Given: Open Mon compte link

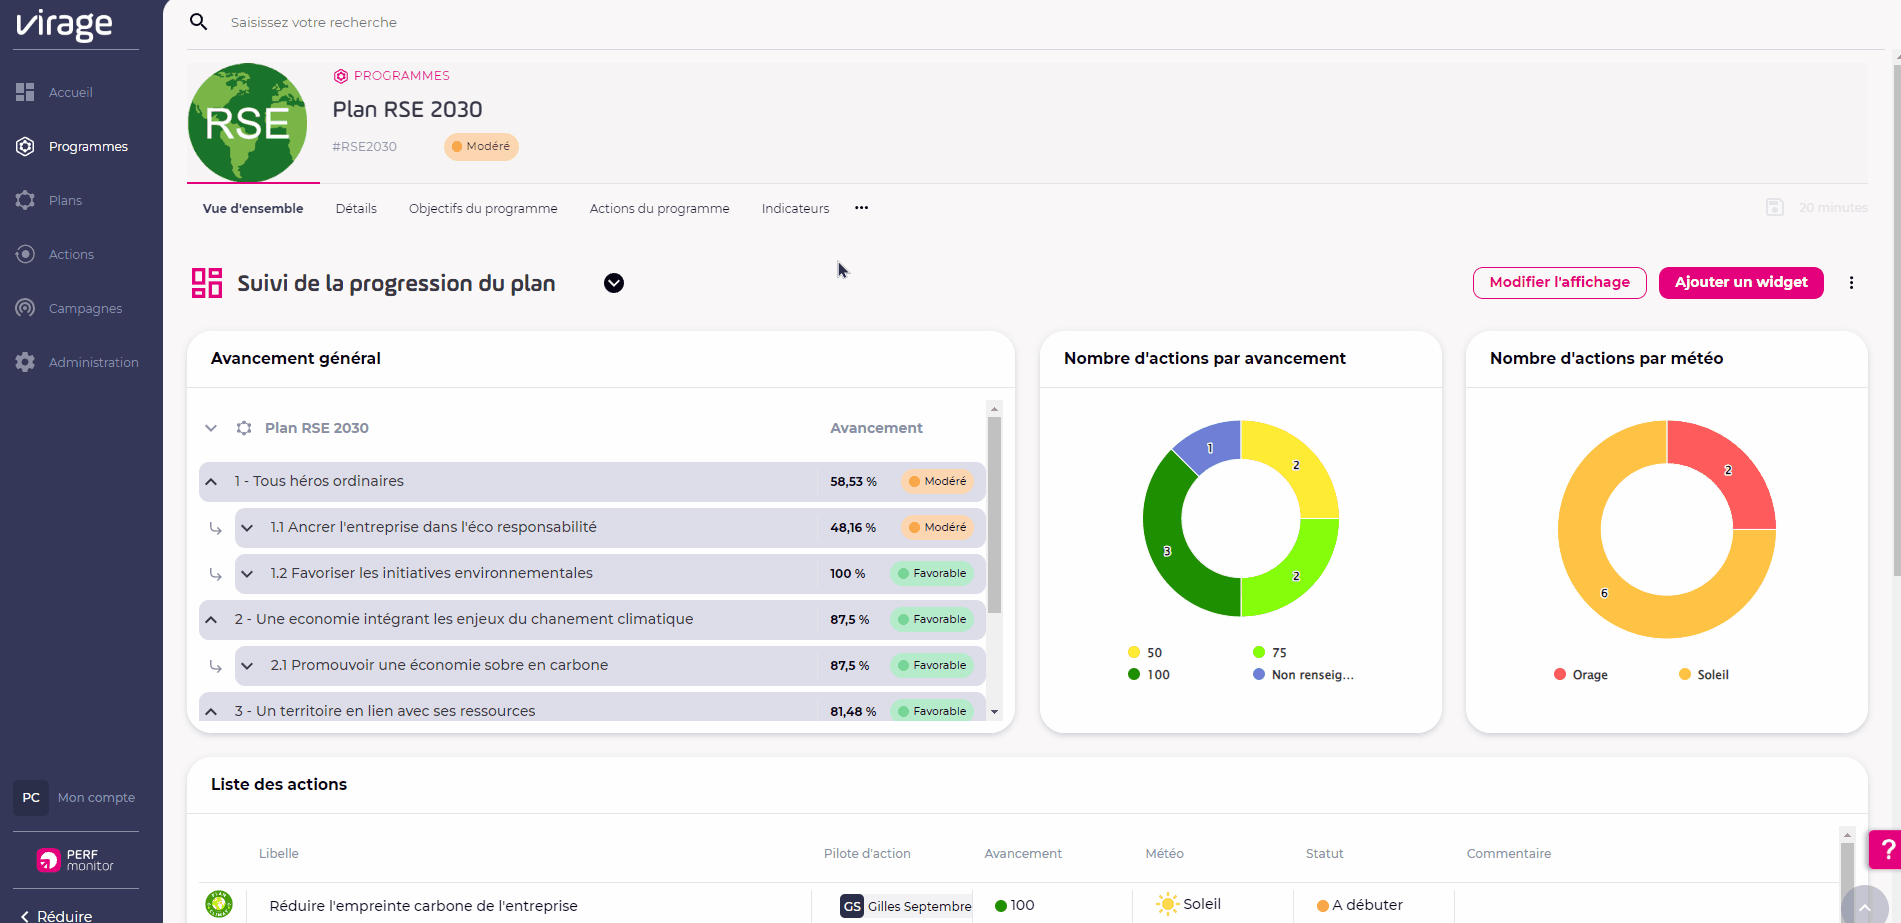Looking at the screenshot, I should point(96,797).
